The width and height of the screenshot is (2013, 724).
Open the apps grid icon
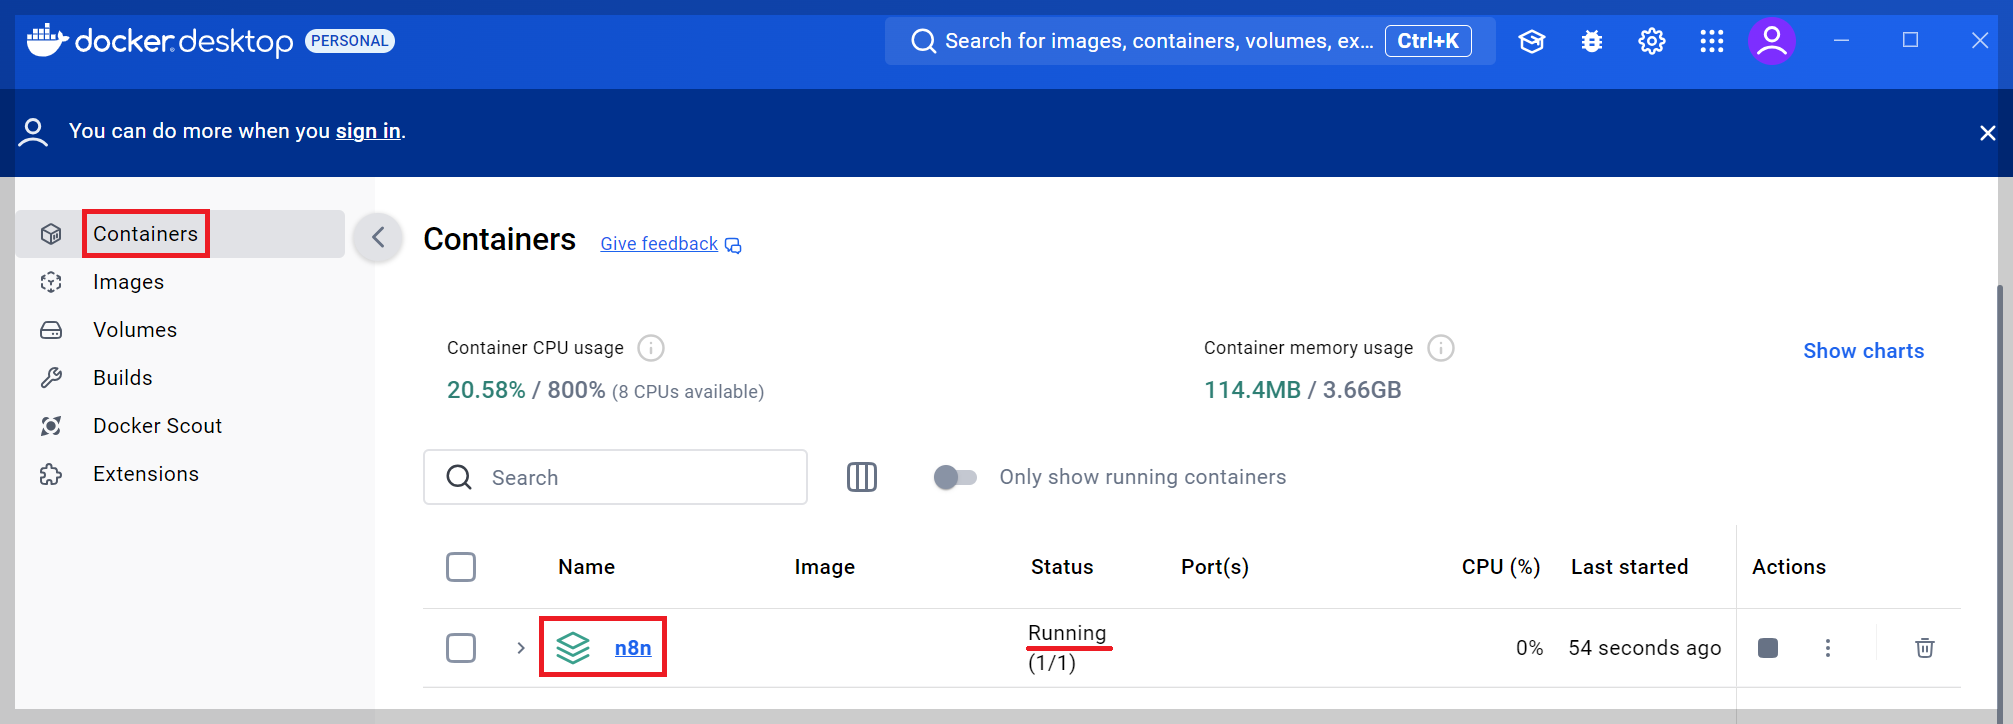click(x=1712, y=41)
